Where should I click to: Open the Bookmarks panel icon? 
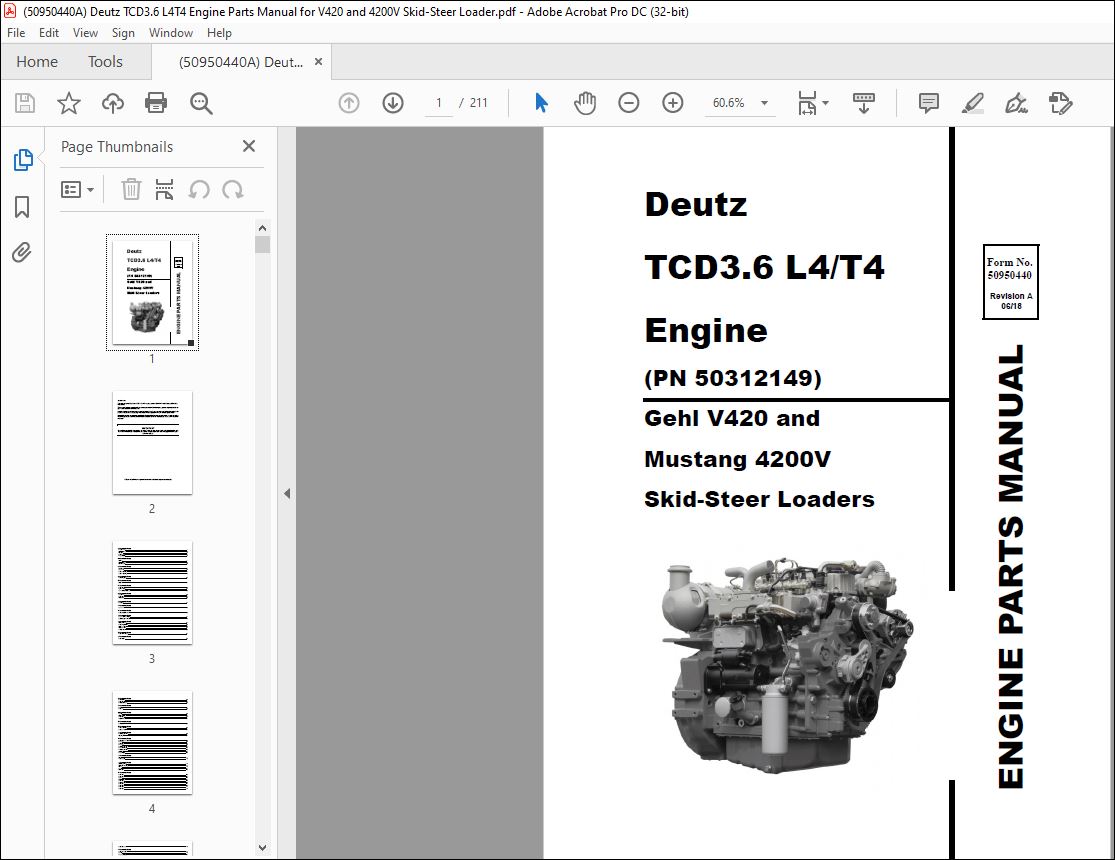click(x=22, y=207)
